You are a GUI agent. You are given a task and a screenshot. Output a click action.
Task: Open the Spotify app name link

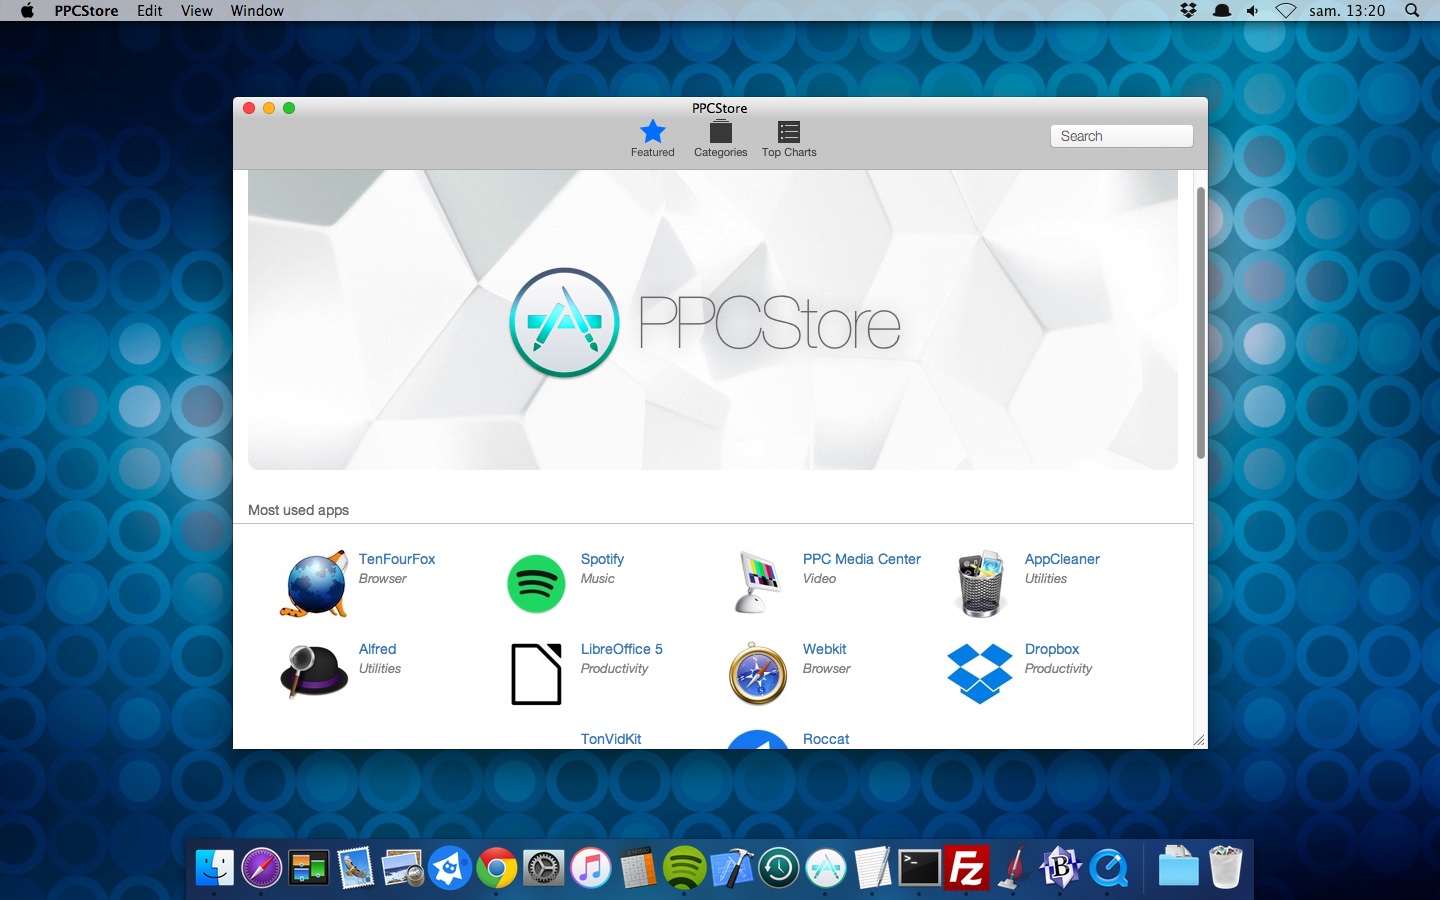pos(602,559)
